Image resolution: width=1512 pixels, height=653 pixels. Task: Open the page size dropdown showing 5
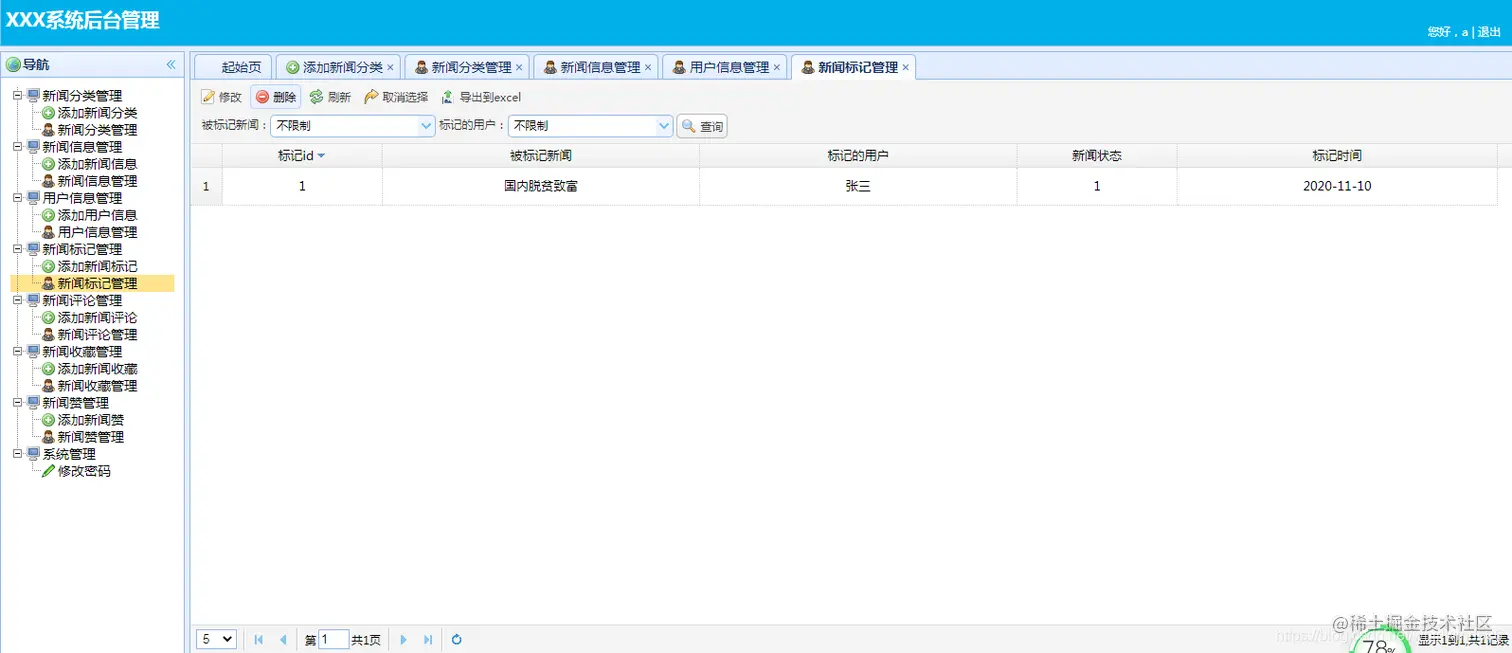[x=216, y=639]
